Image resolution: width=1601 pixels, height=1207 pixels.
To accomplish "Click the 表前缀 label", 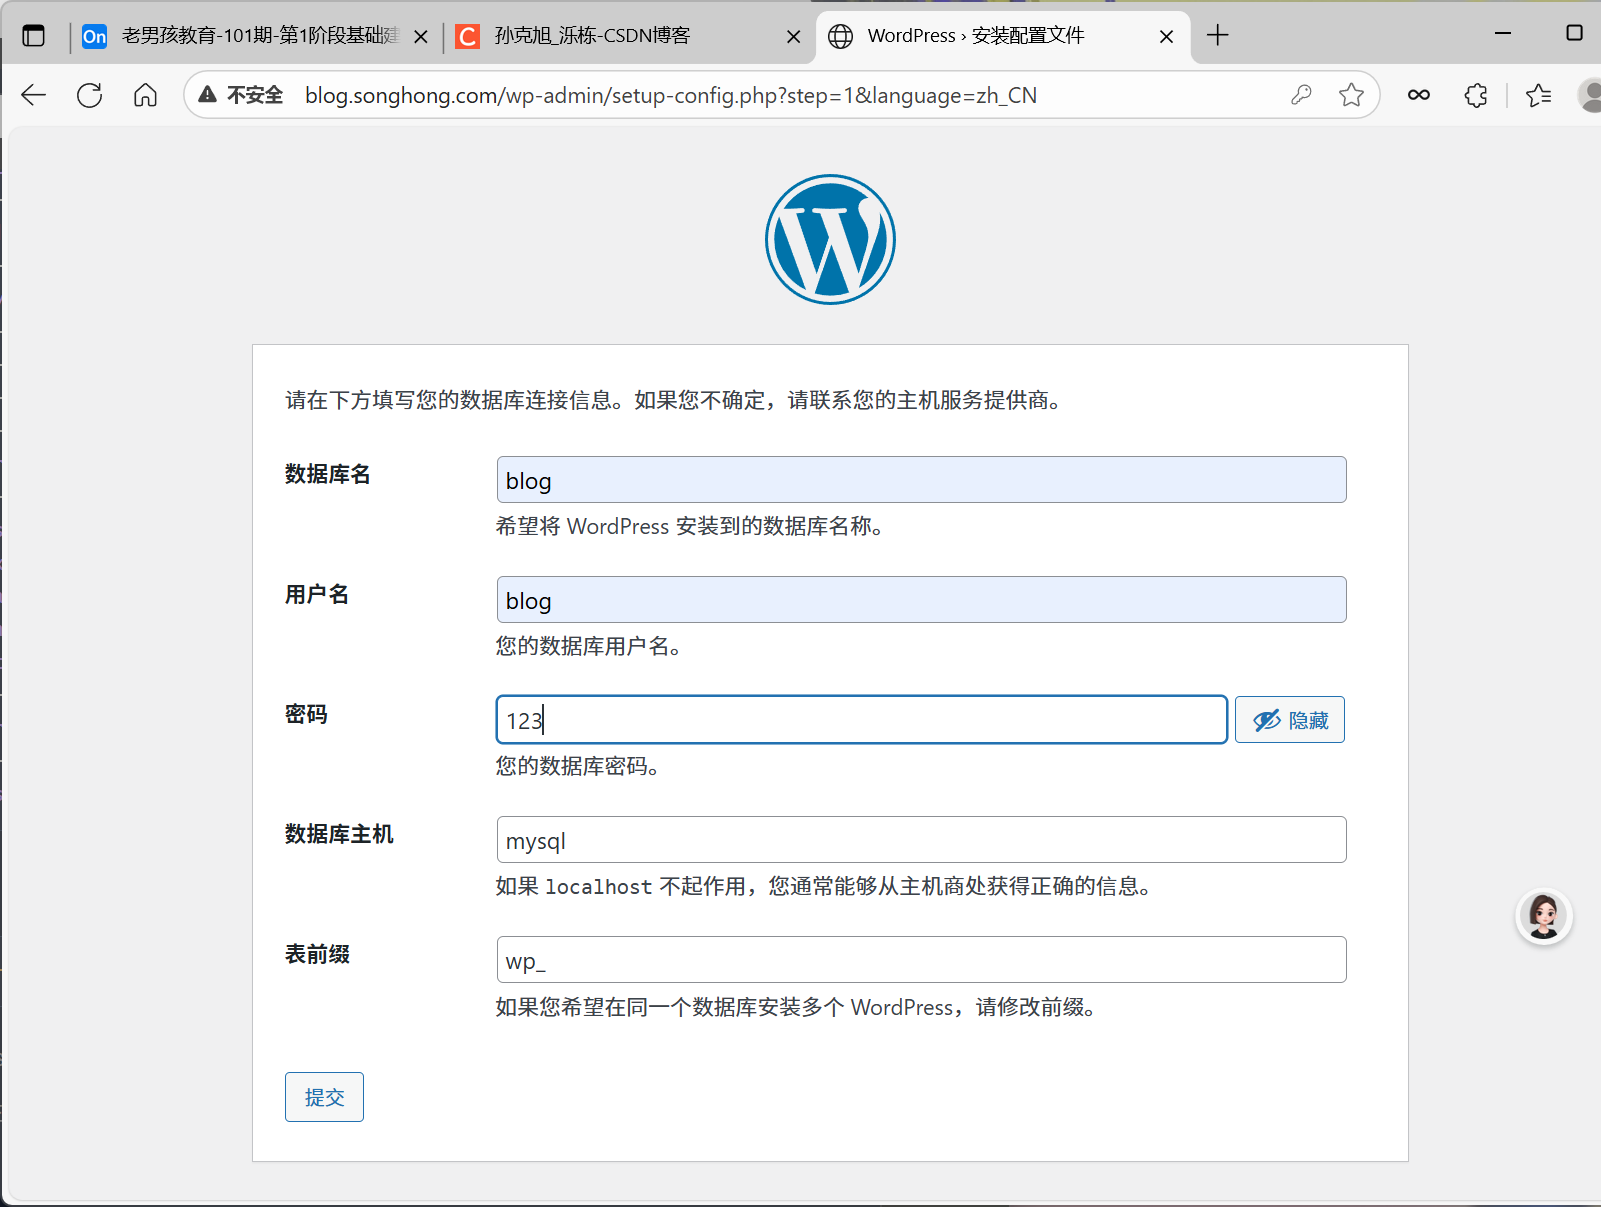I will click(x=317, y=954).
